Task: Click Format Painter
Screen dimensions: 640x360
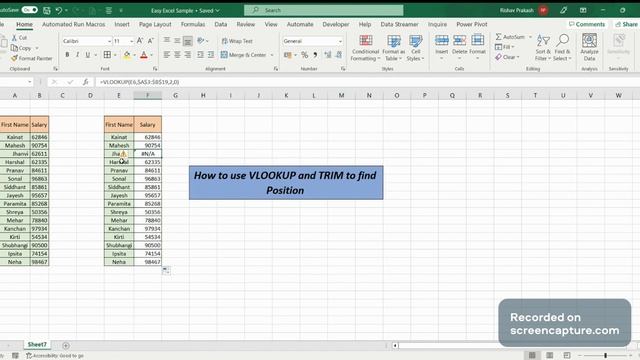Action: 32,58
